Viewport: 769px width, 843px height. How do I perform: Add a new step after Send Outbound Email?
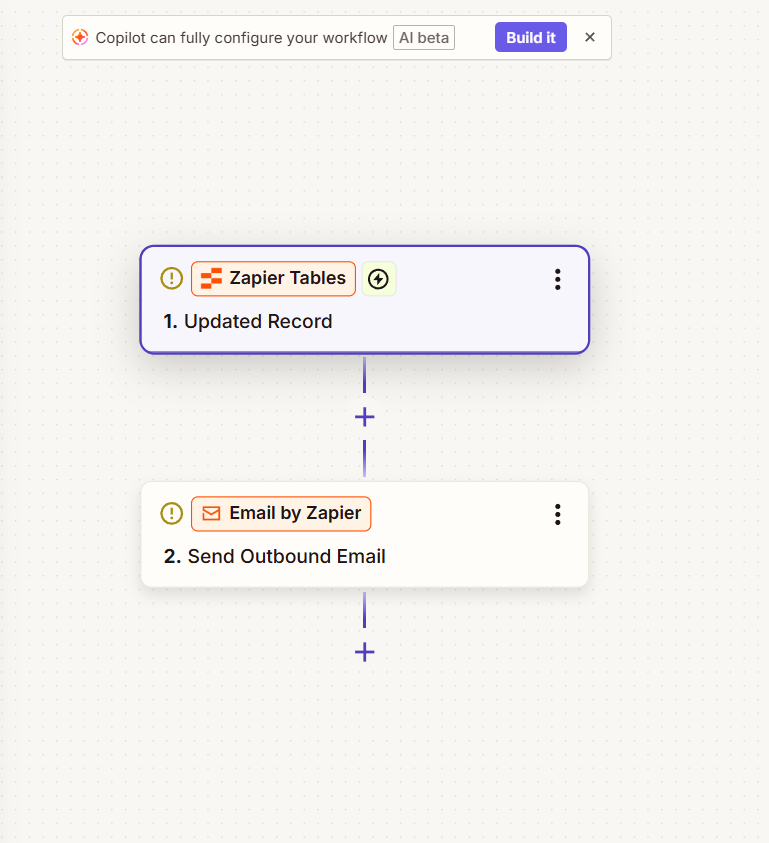(364, 652)
